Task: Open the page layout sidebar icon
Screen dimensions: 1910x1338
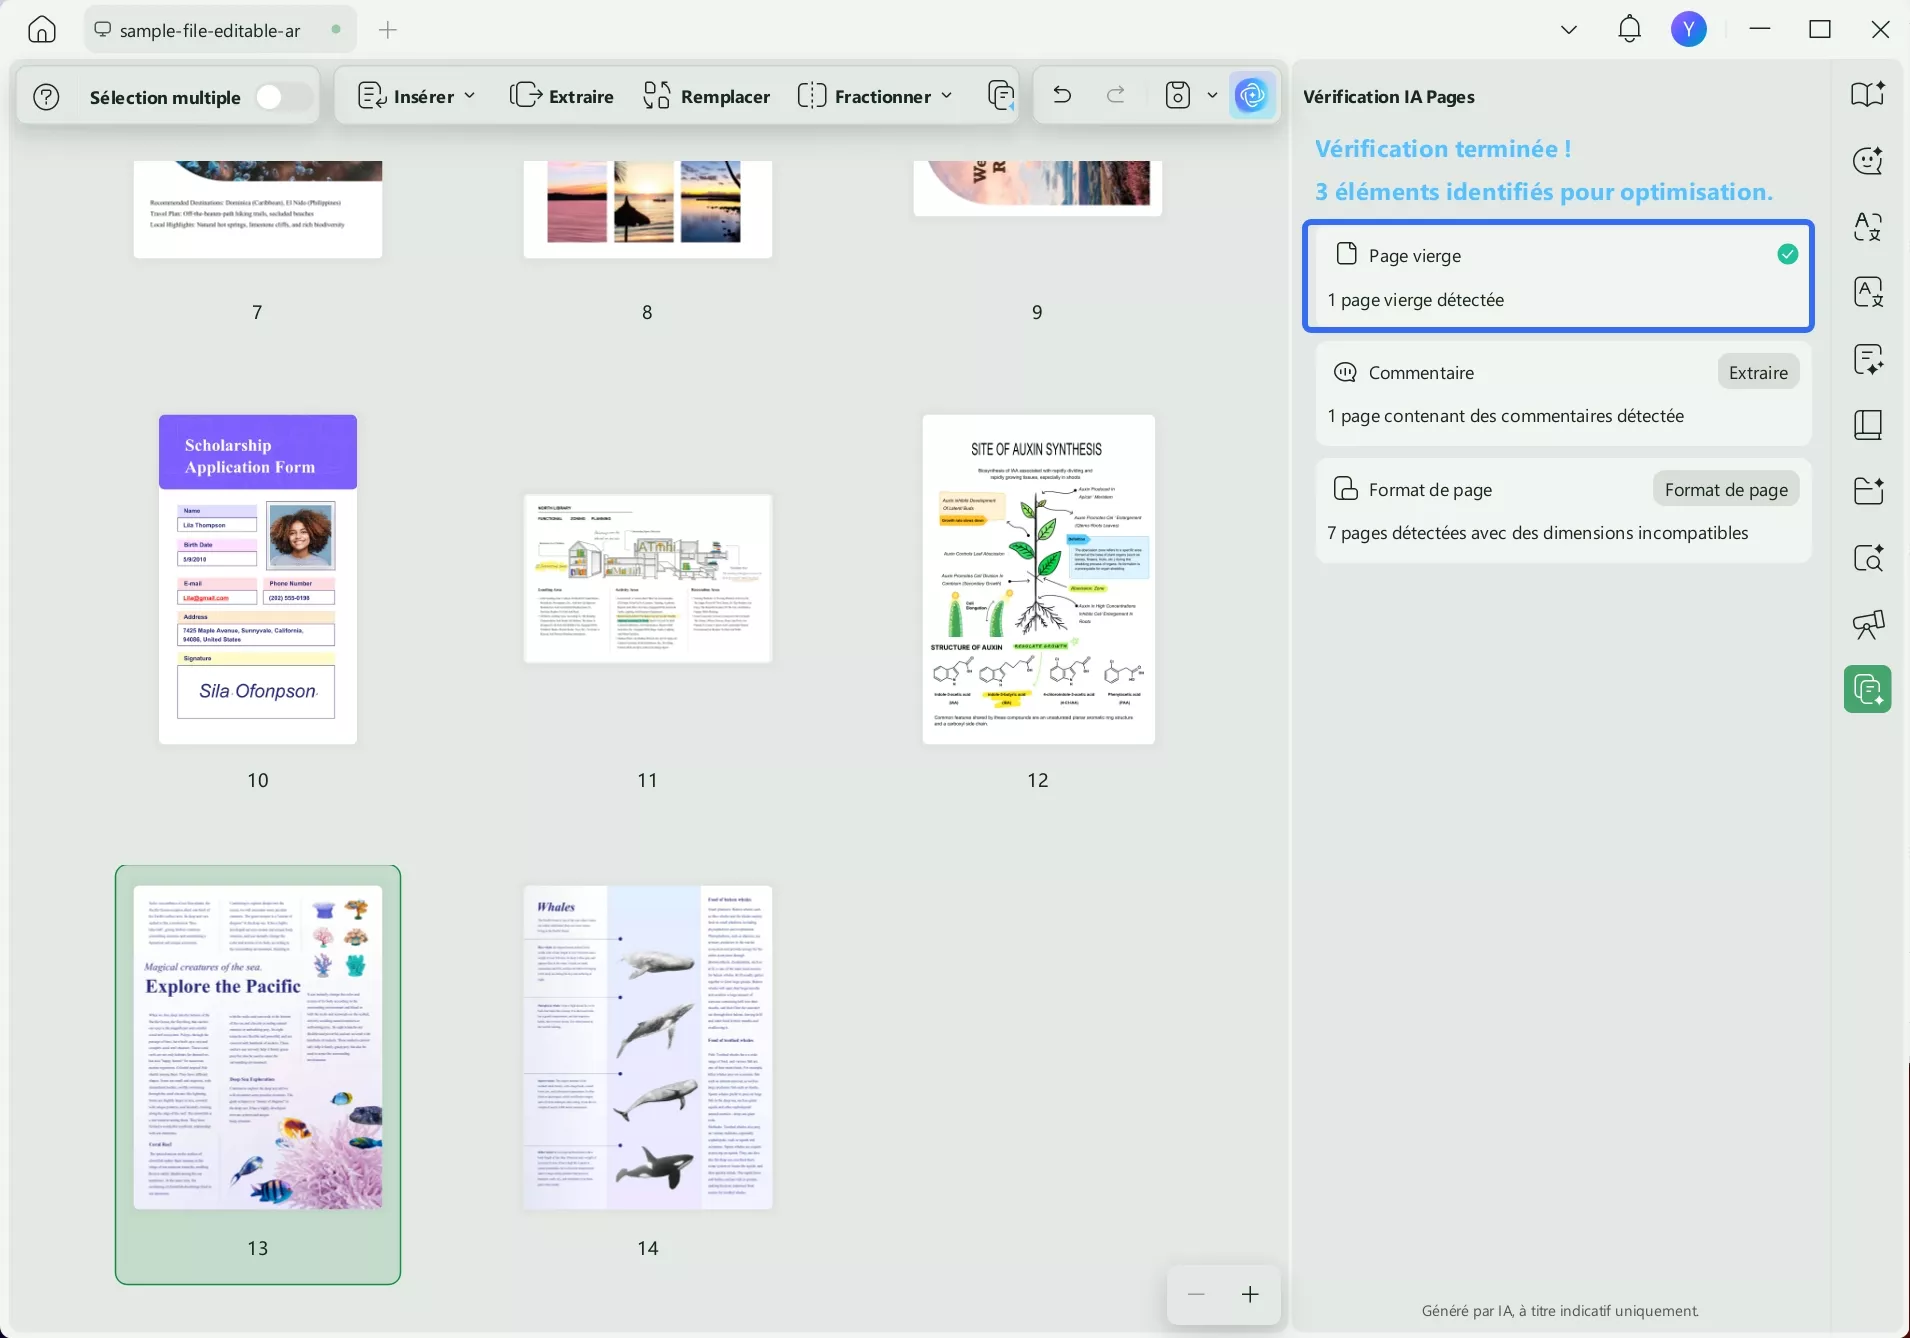Action: [1868, 425]
